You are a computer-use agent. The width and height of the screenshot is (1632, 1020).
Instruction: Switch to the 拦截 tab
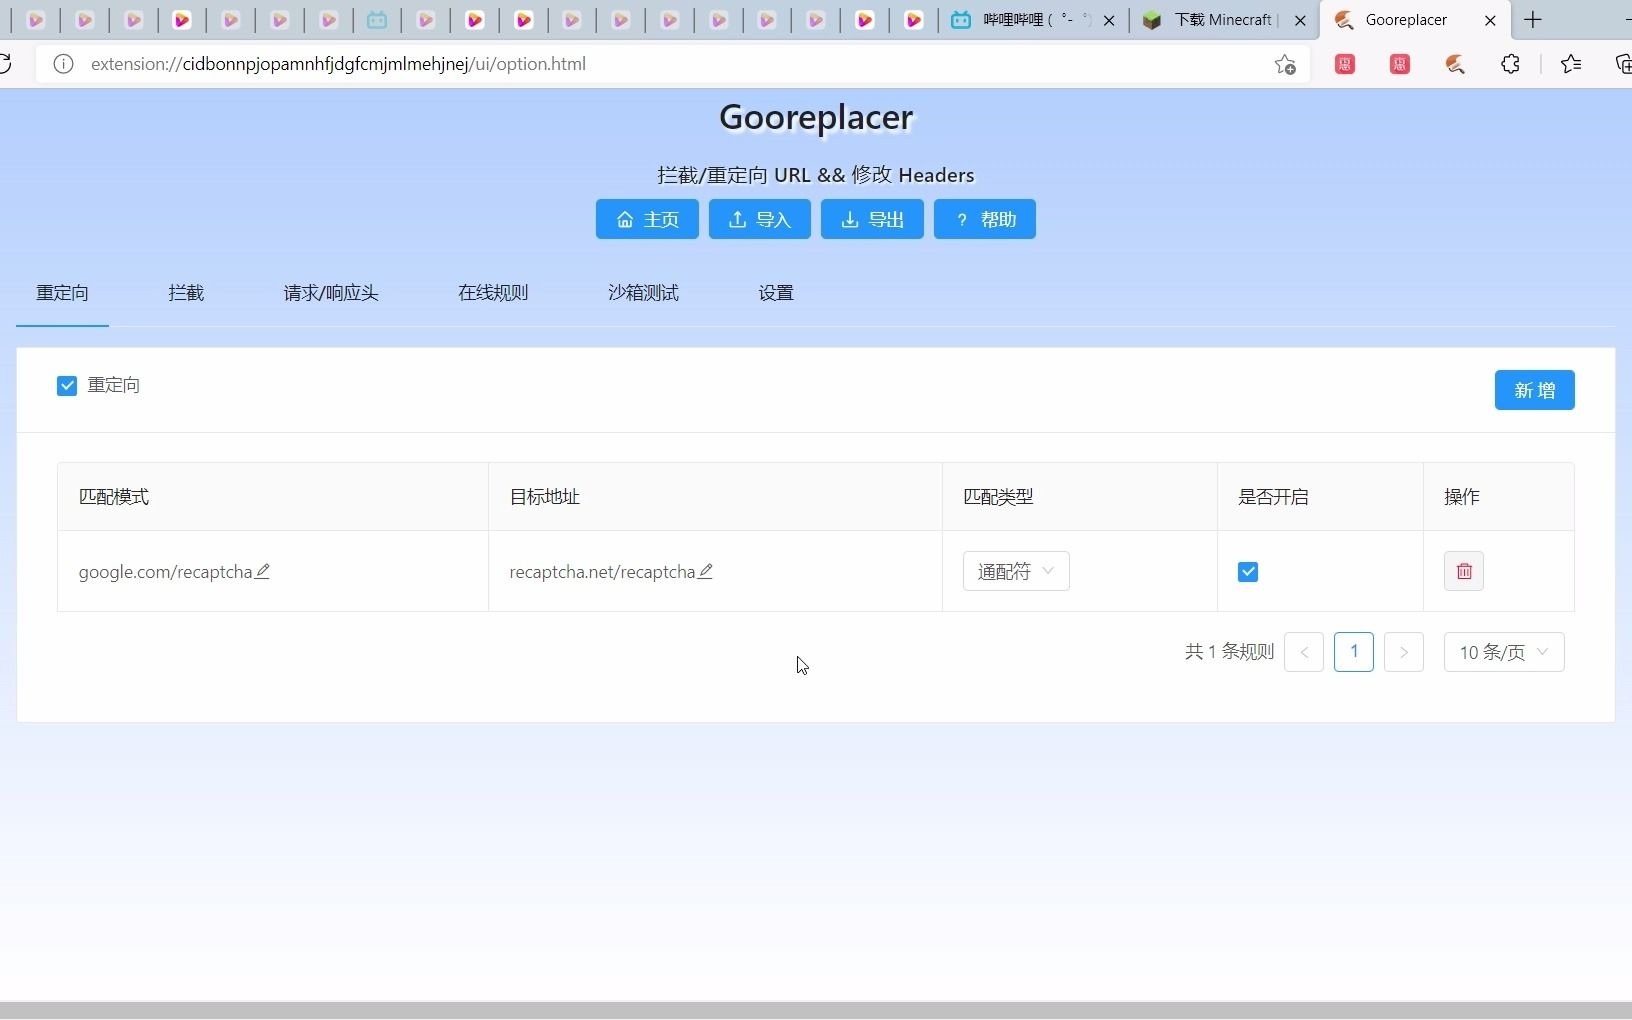185,293
